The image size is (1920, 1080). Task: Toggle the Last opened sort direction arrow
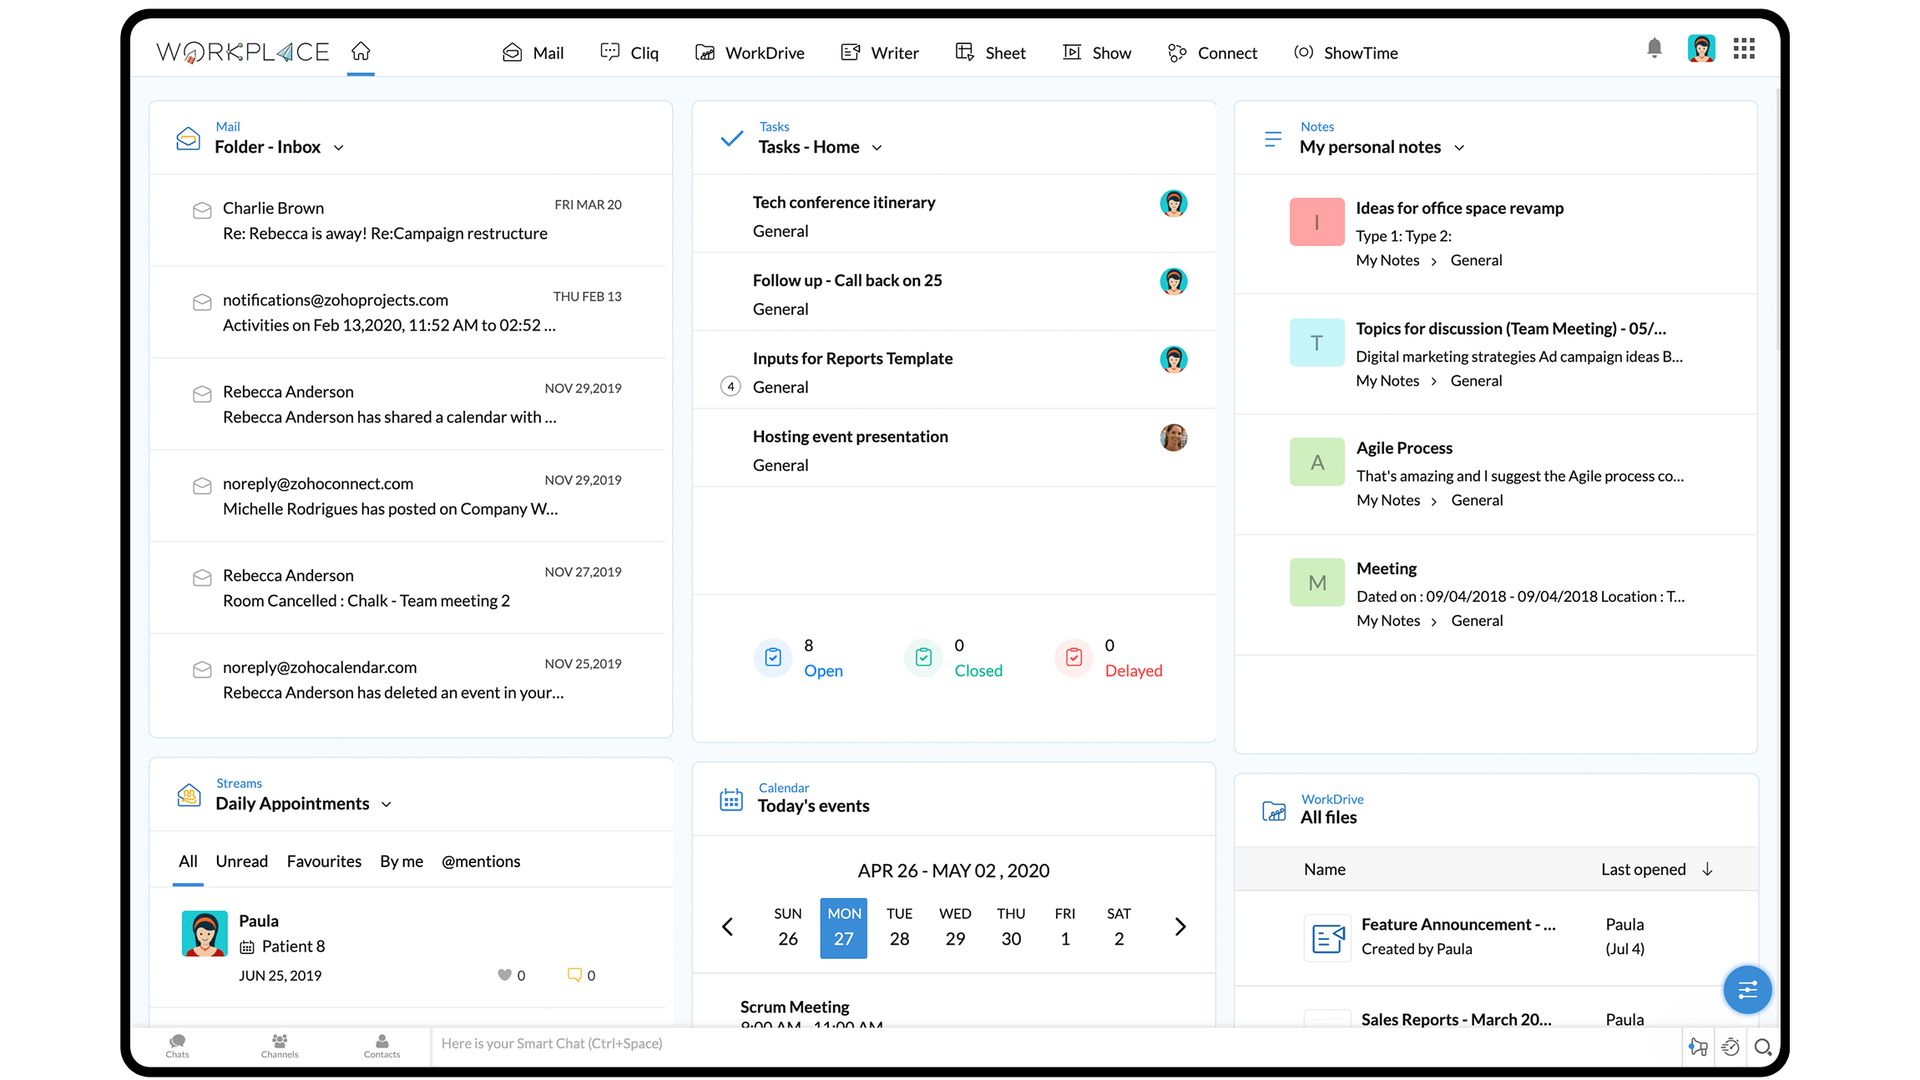tap(1708, 869)
